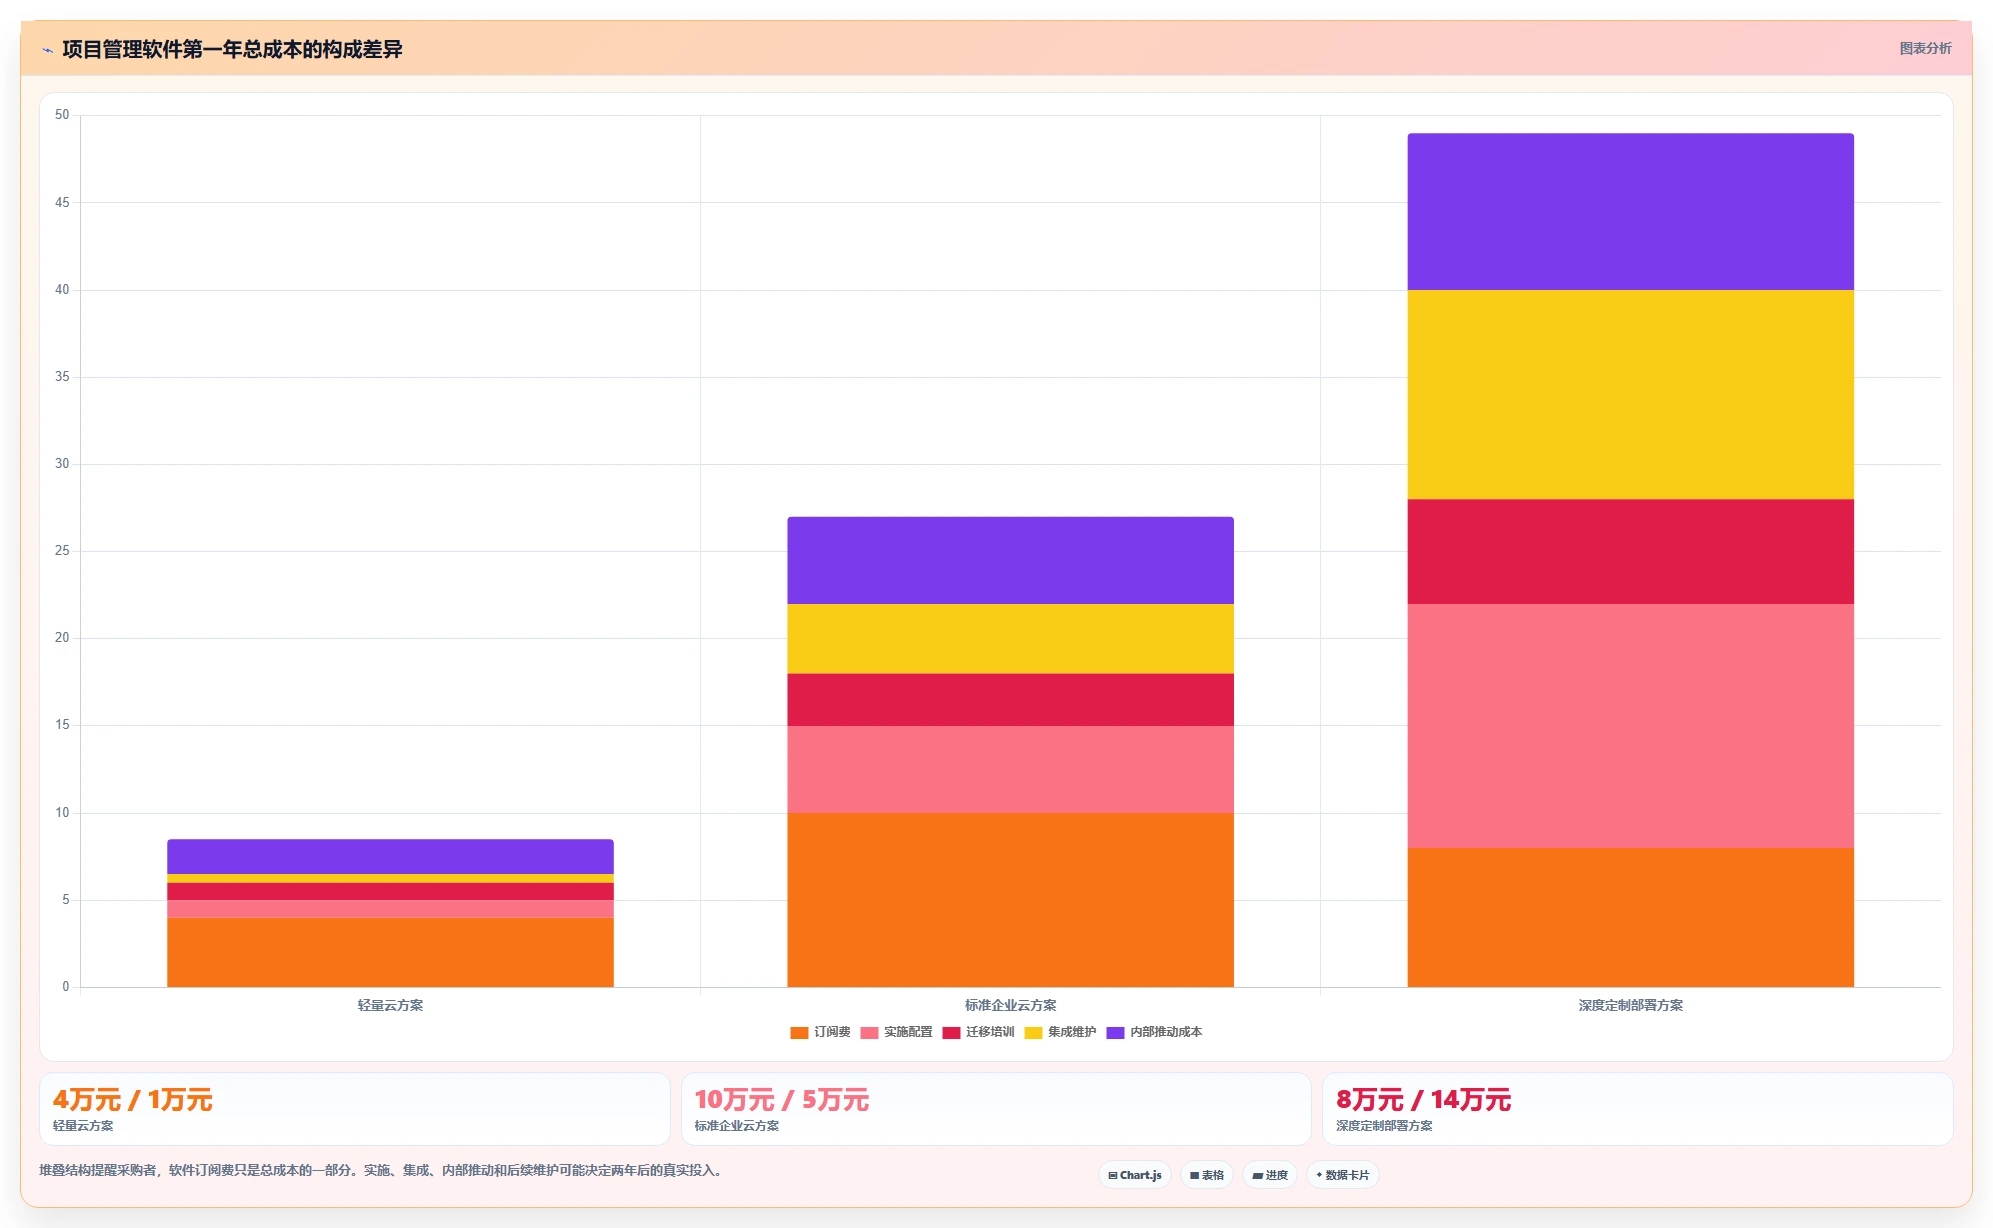Click the y-axis tick value 25
The image size is (1993, 1228).
[62, 550]
